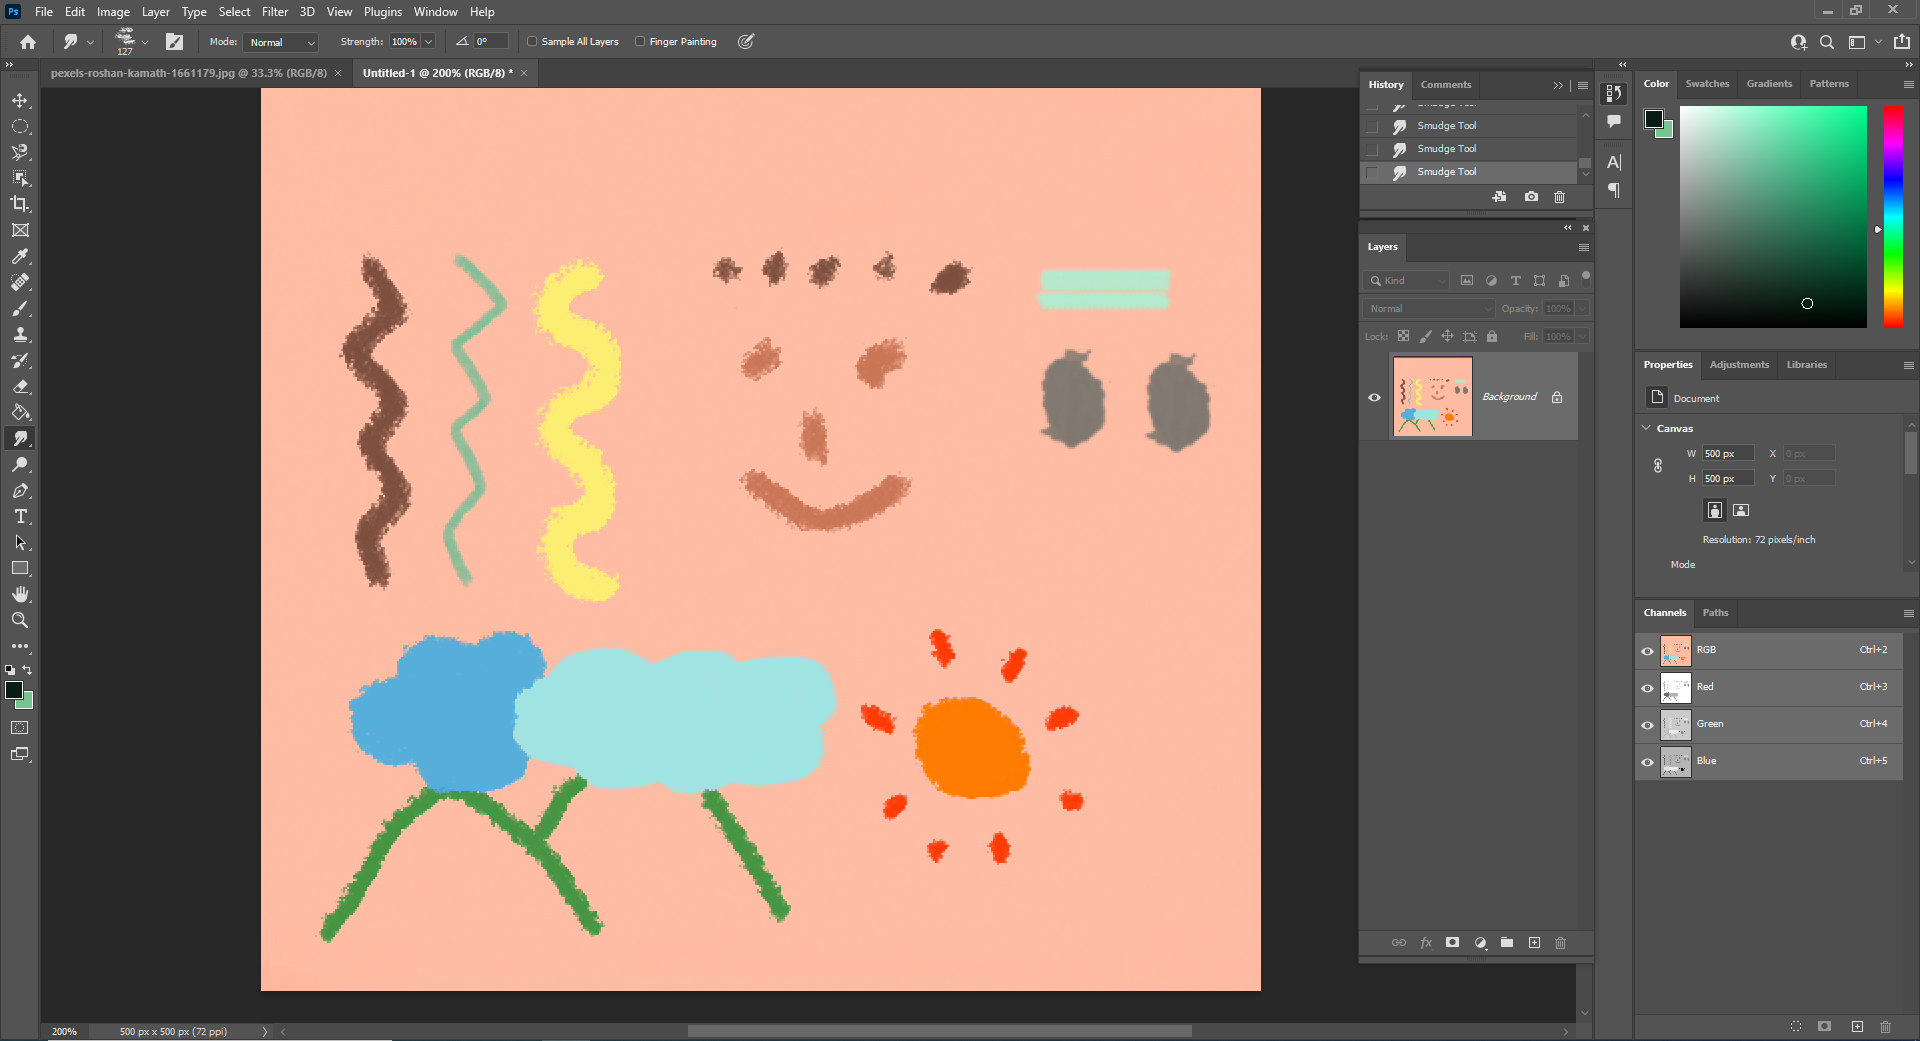The width and height of the screenshot is (1920, 1041).
Task: Enable Sample All Layers checkbox
Action: 532,42
